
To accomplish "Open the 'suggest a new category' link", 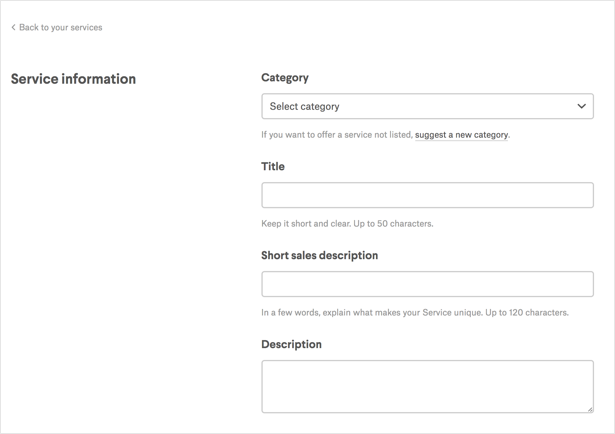I will point(461,135).
